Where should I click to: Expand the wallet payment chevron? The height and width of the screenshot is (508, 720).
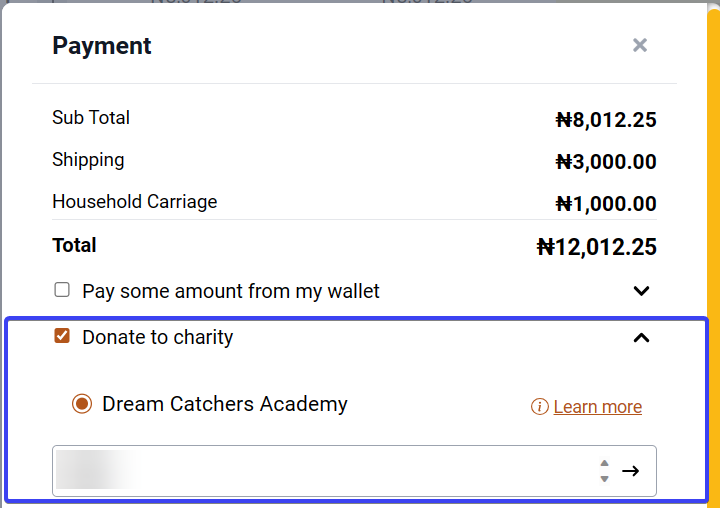click(x=641, y=291)
